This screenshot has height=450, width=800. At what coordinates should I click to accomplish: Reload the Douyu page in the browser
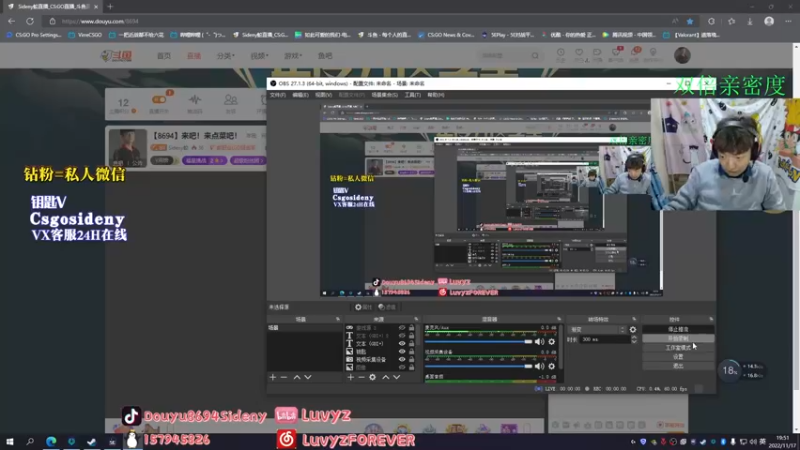coord(30,21)
